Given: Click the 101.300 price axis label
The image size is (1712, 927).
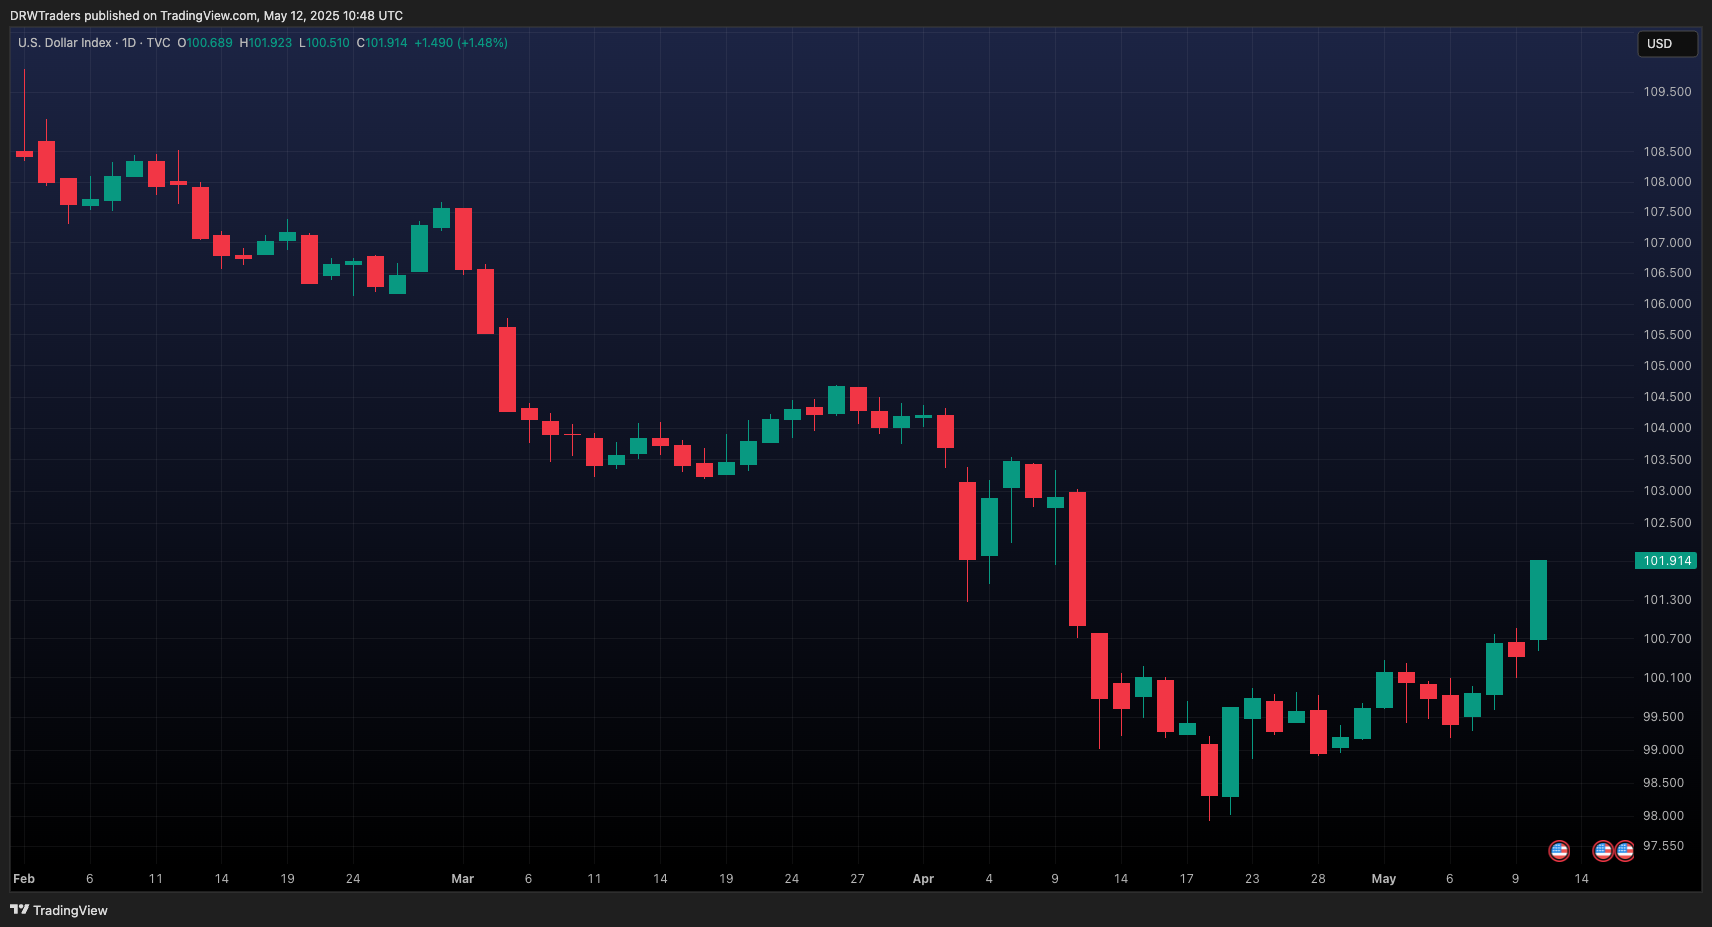Looking at the screenshot, I should 1667,600.
